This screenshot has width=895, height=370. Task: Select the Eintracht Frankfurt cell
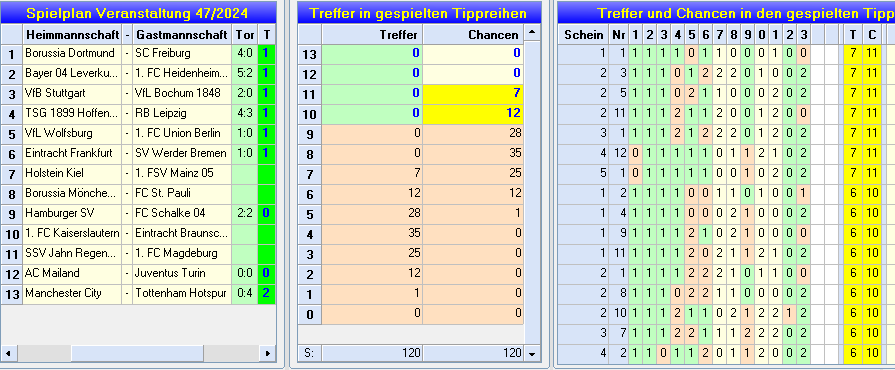(72, 154)
